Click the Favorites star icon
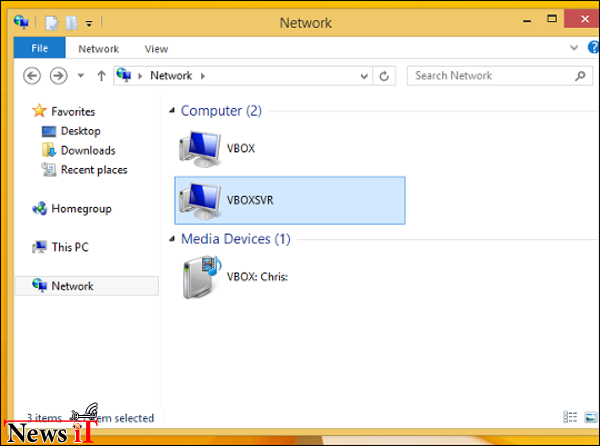This screenshot has height=446, width=600. pos(39,111)
